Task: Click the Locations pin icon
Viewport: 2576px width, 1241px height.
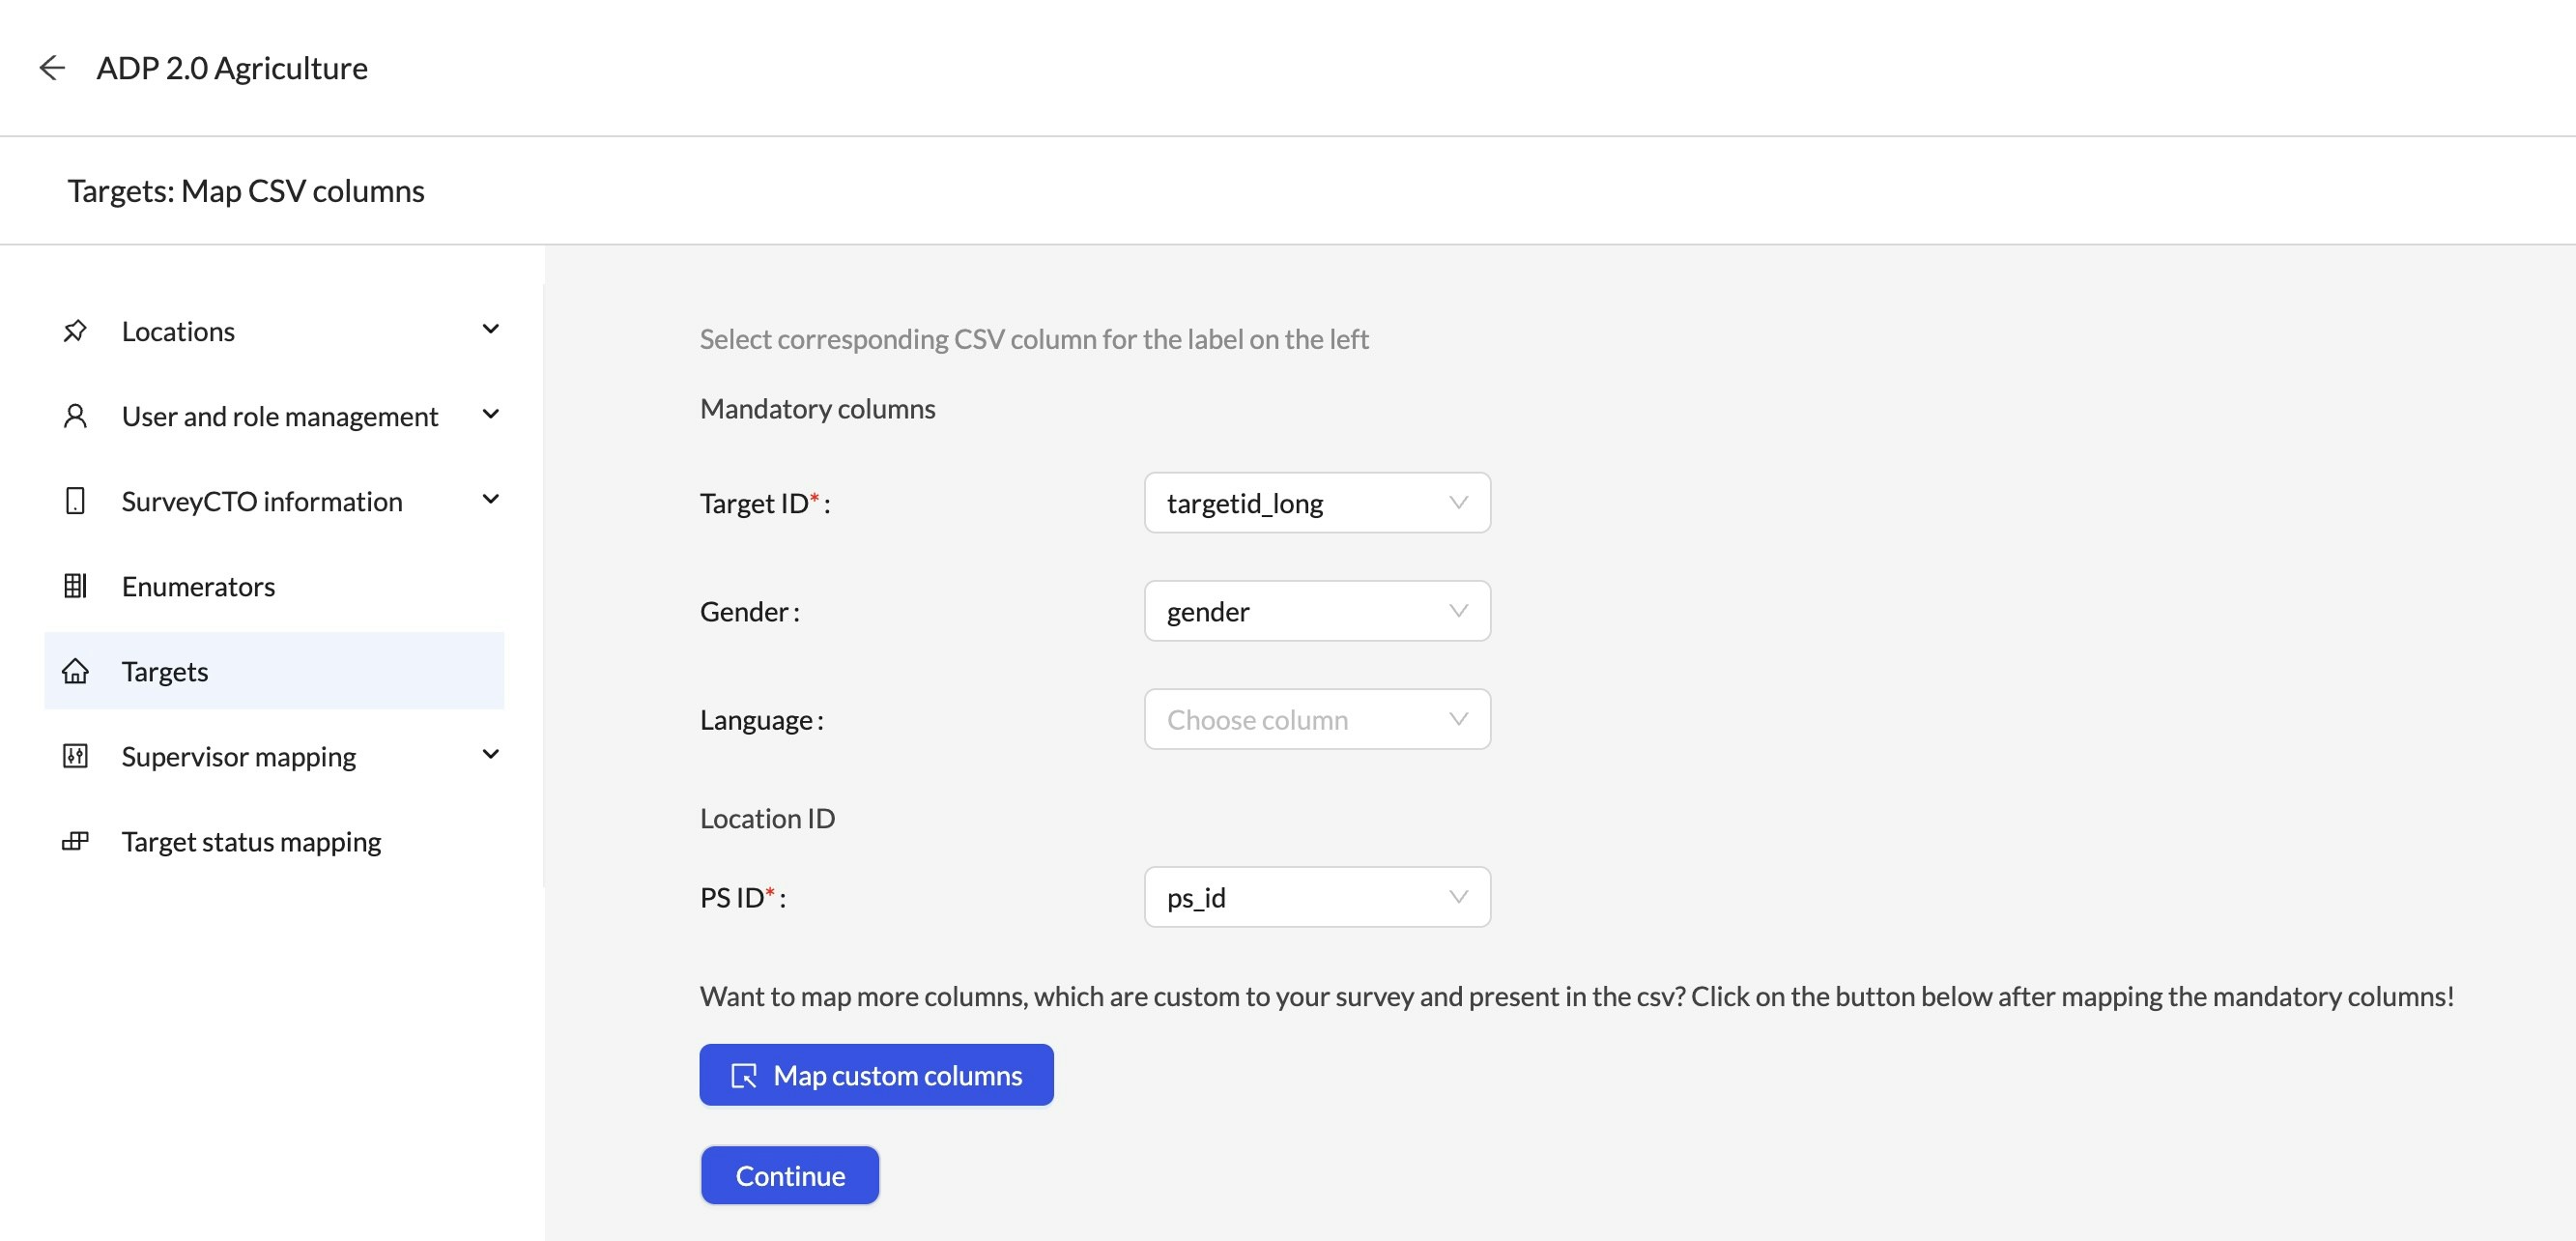Action: (75, 331)
